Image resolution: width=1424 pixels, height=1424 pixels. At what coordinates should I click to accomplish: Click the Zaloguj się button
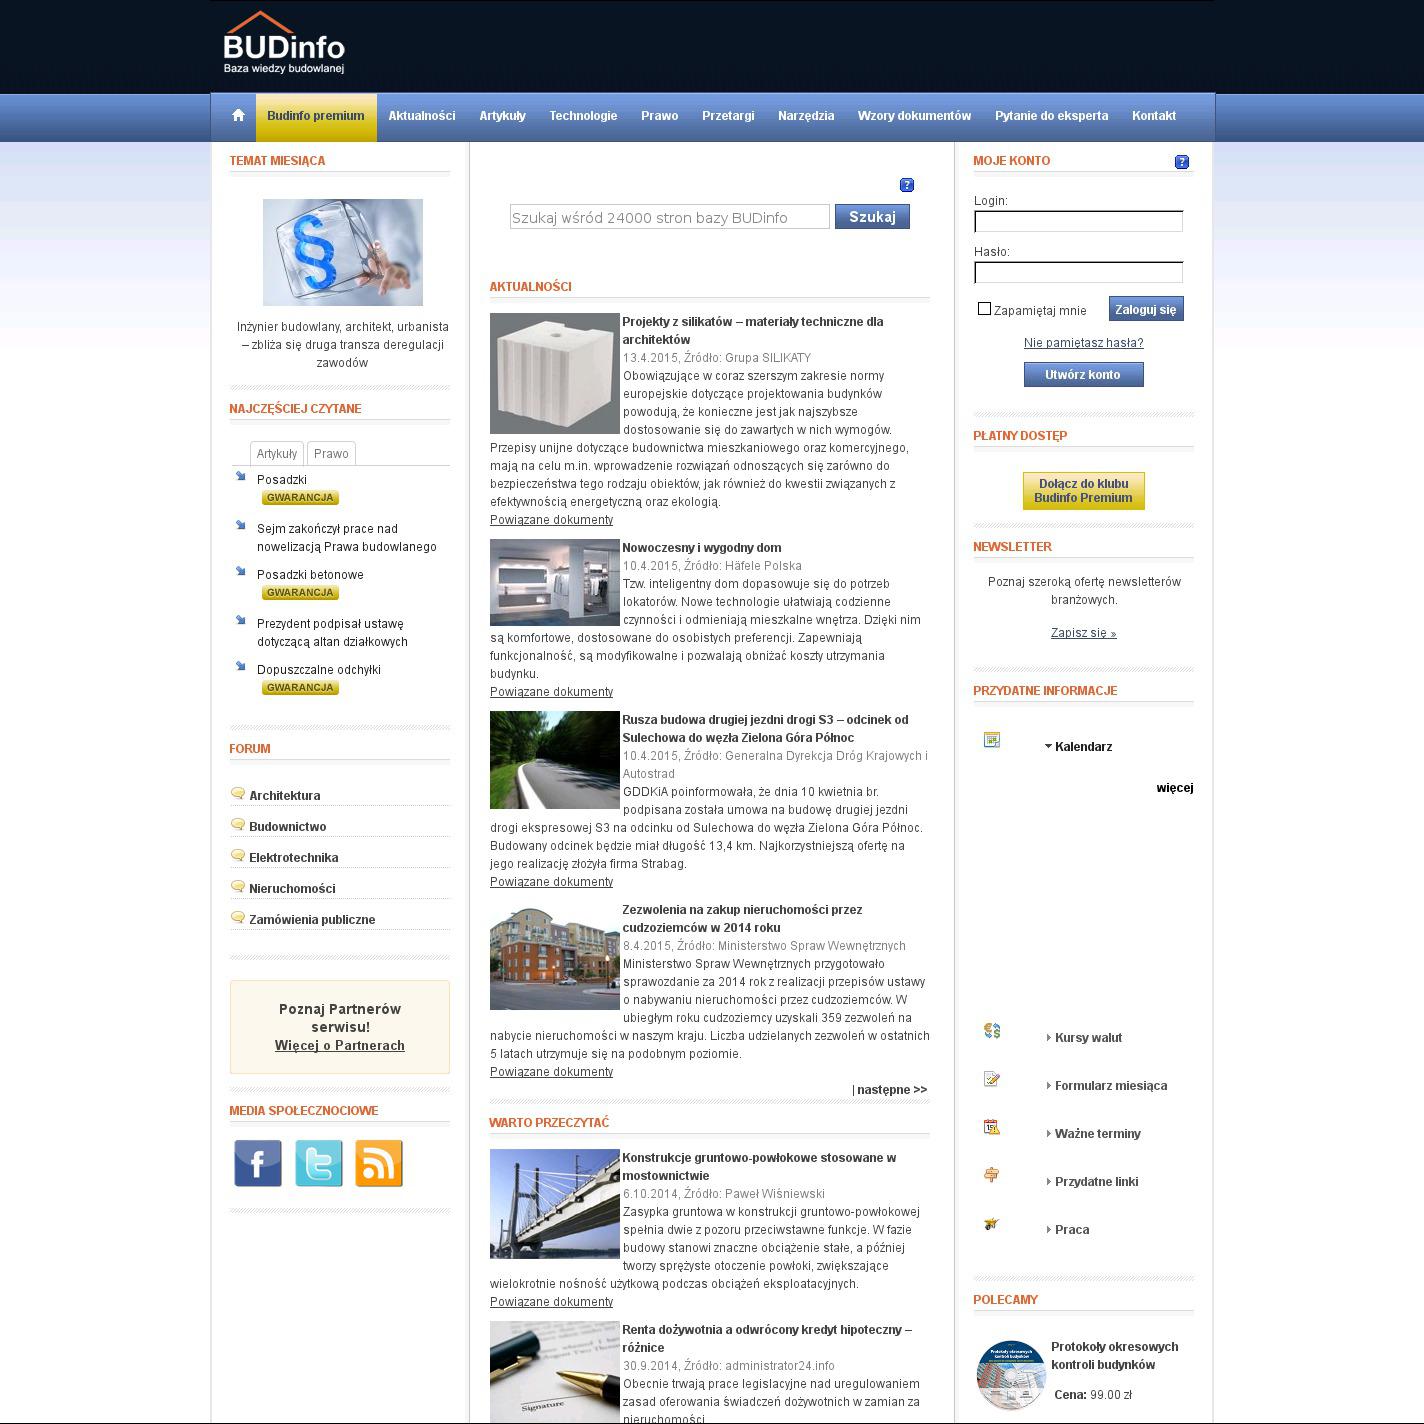[1146, 309]
